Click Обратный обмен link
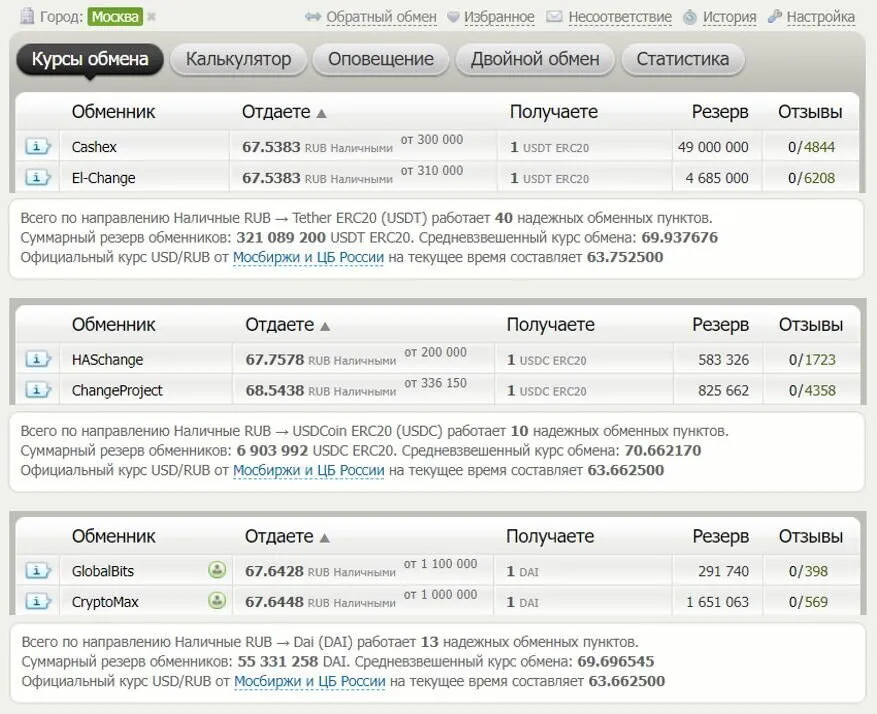877x714 pixels. click(x=383, y=17)
